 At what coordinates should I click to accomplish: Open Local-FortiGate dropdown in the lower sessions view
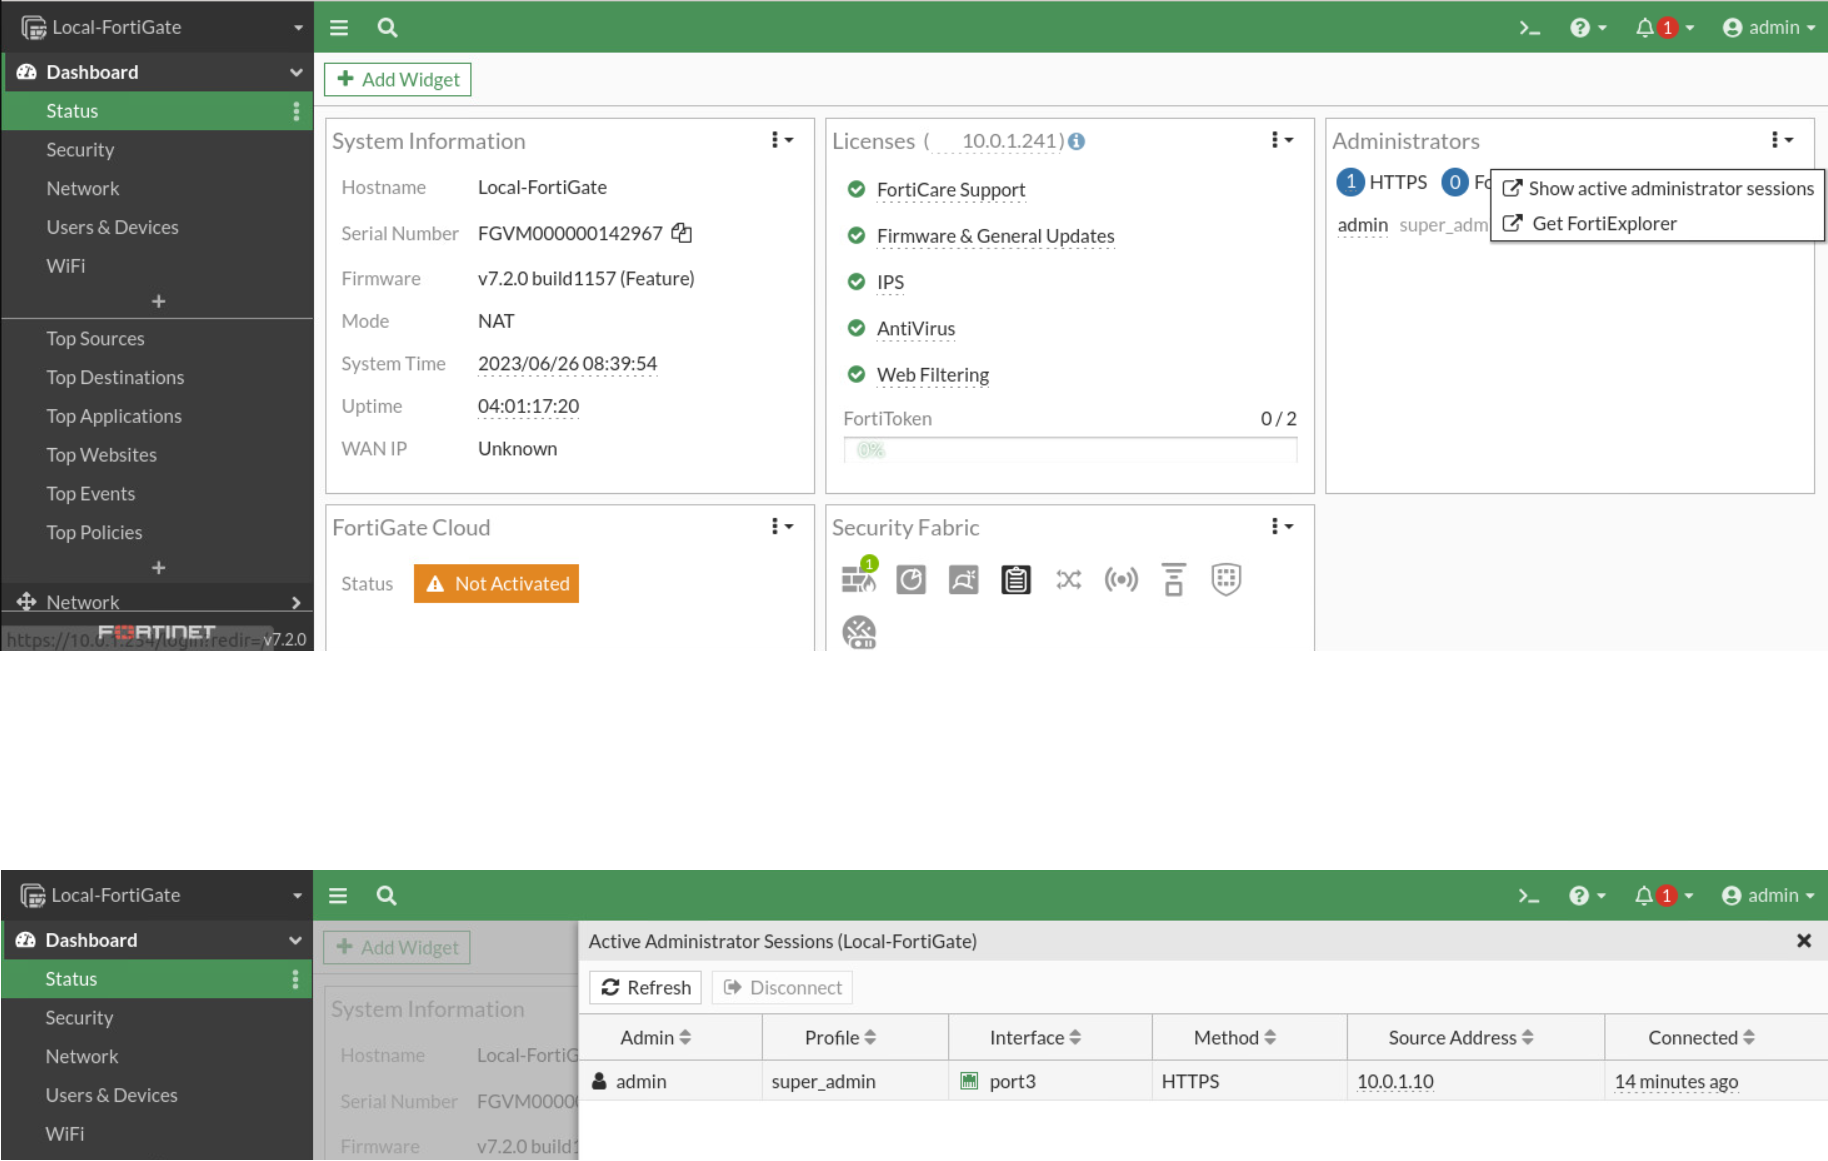(x=161, y=895)
